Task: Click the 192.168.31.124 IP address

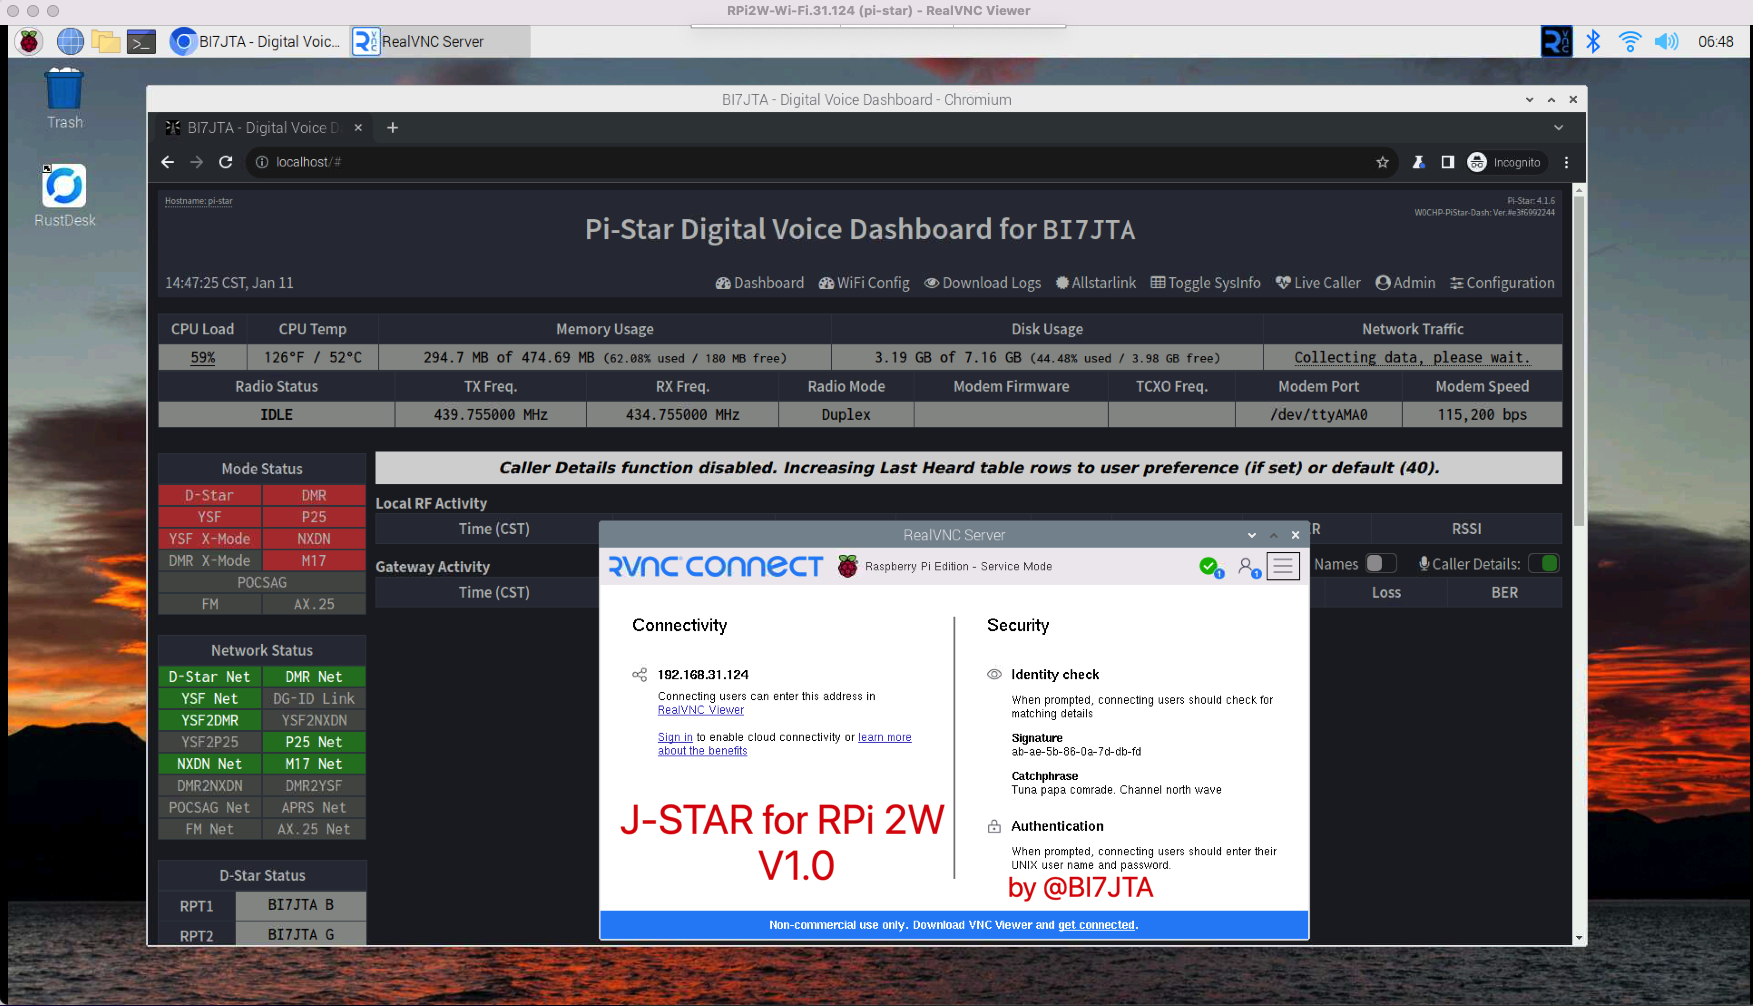Action: 703,675
